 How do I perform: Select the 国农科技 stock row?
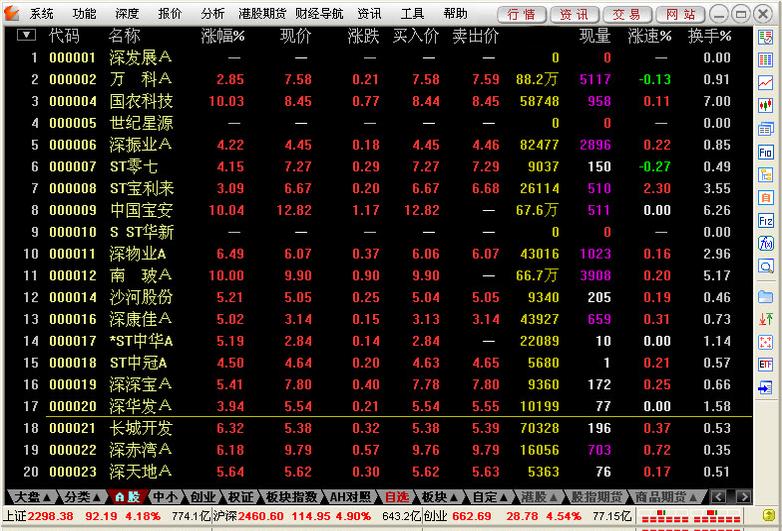[378, 101]
